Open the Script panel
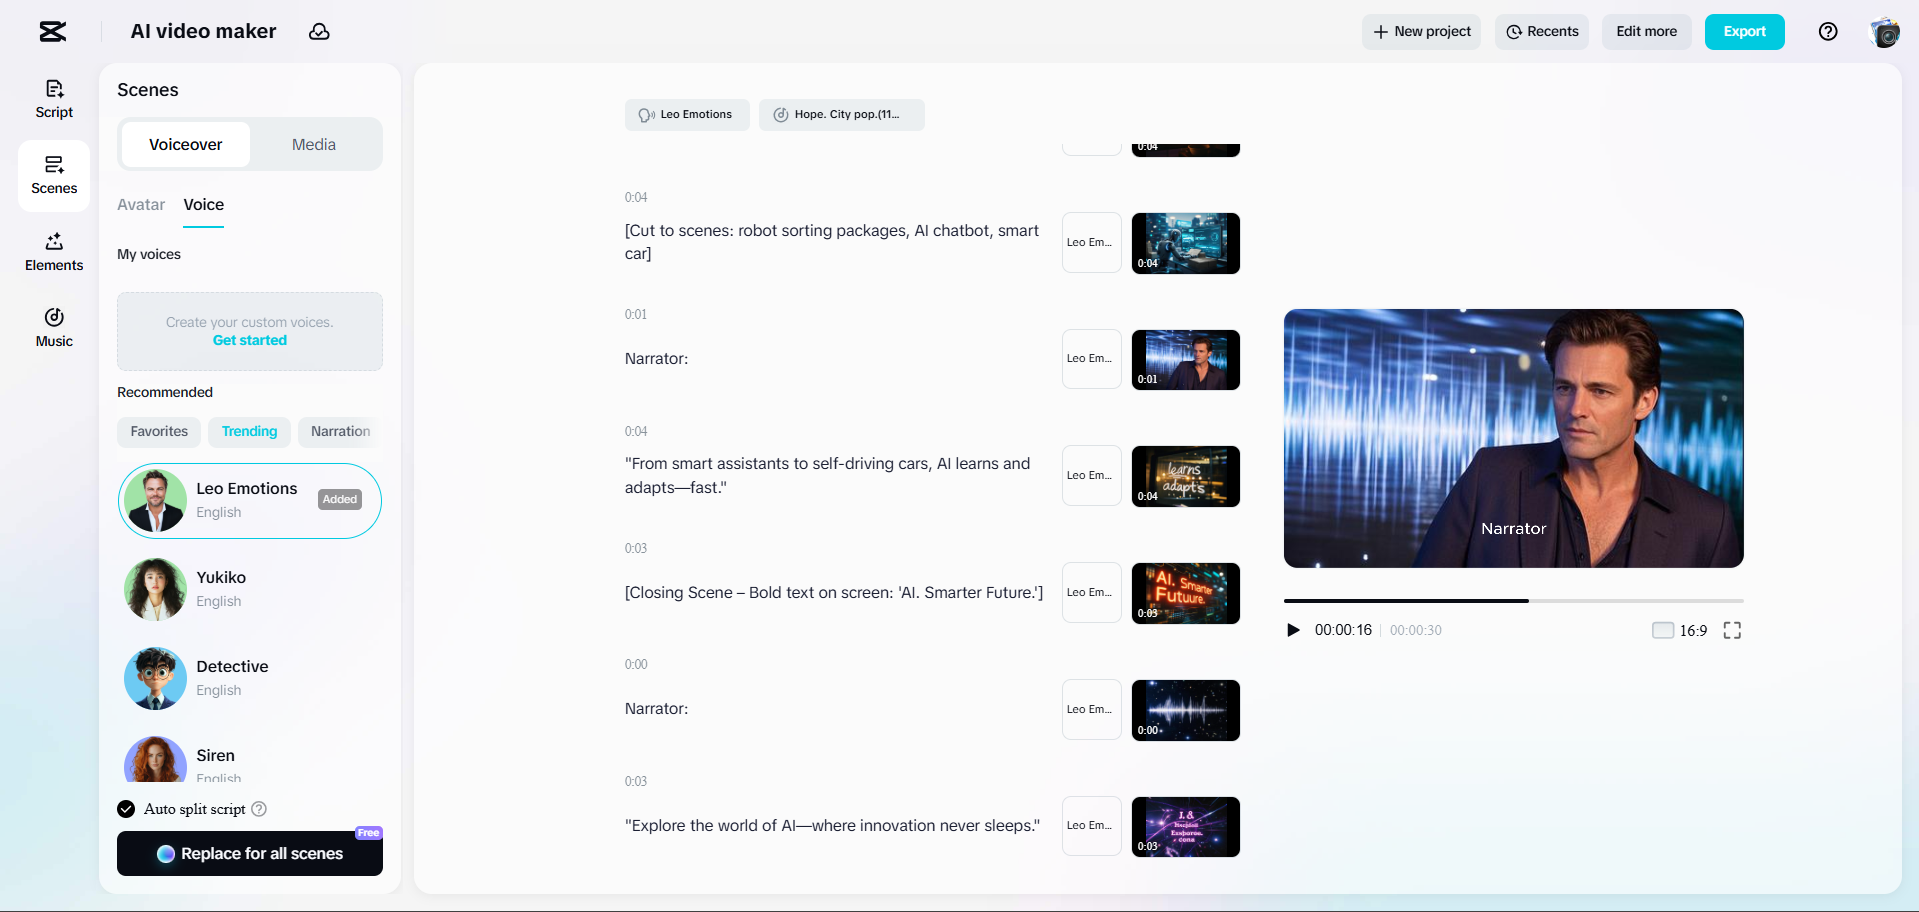This screenshot has width=1919, height=912. [54, 99]
